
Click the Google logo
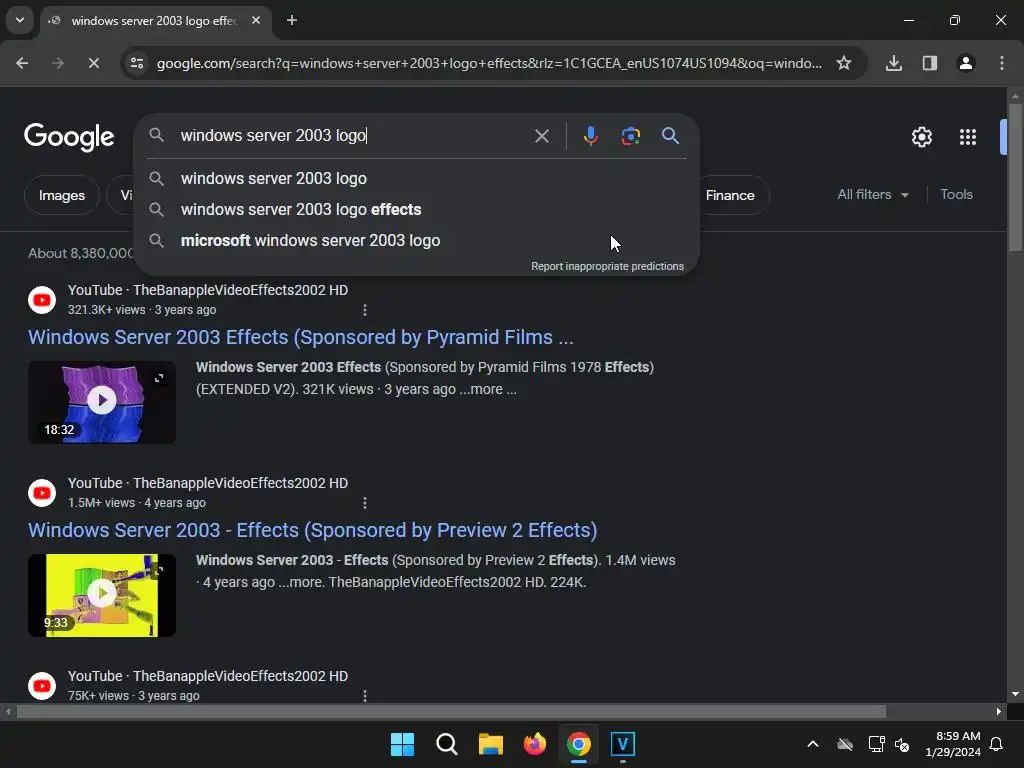point(69,137)
